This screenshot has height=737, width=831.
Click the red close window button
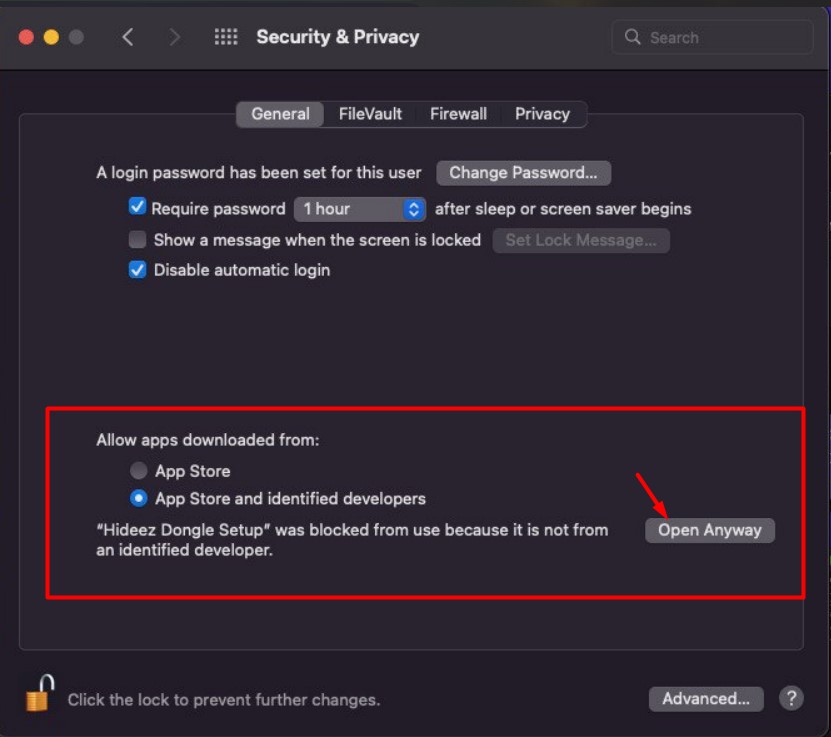pyautogui.click(x=26, y=37)
